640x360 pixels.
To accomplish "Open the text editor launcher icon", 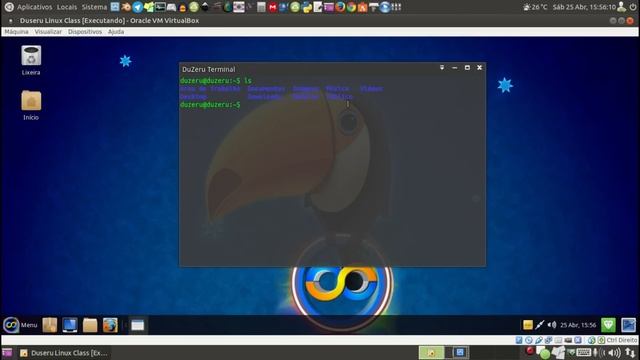I will pyautogui.click(x=318, y=7).
